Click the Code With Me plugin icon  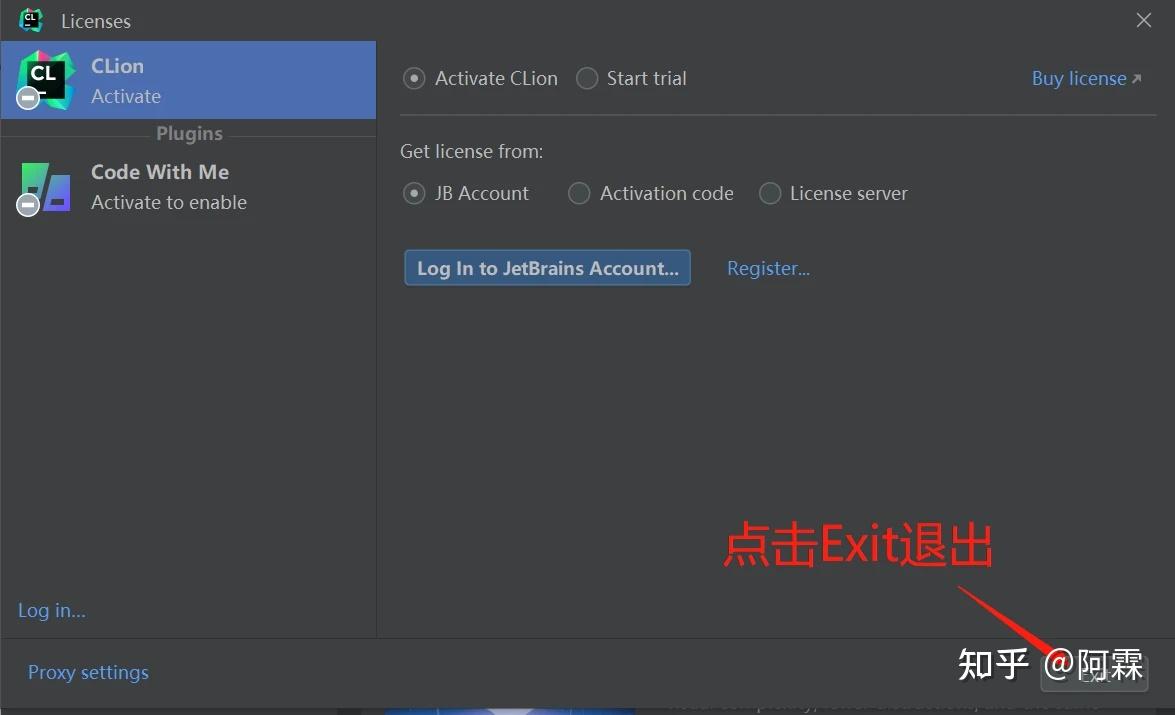point(44,186)
